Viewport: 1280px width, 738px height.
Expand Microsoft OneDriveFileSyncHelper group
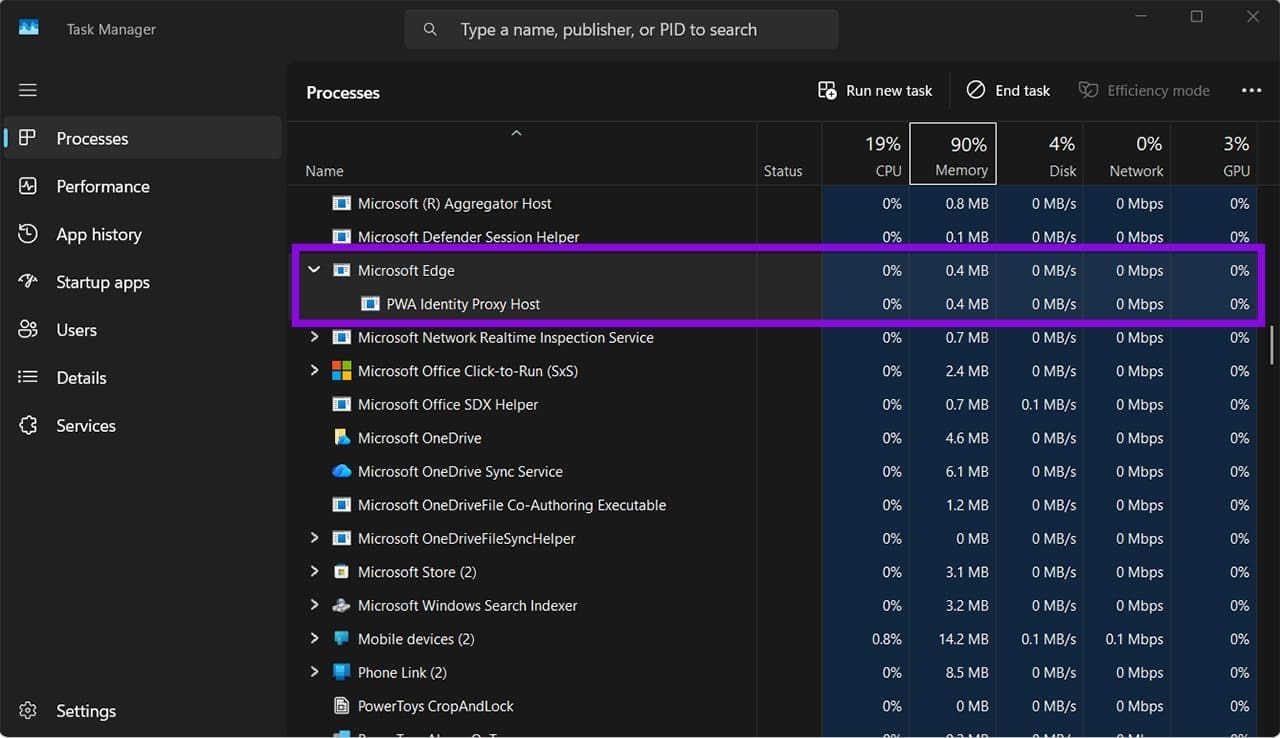click(314, 538)
